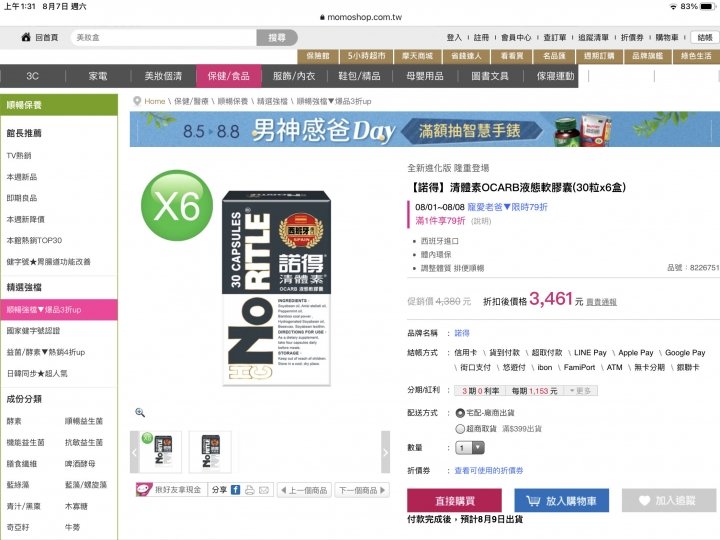The height and width of the screenshot is (540, 720).
Task: Click the 順暢保養 breadcrumb link
Action: pos(232,101)
